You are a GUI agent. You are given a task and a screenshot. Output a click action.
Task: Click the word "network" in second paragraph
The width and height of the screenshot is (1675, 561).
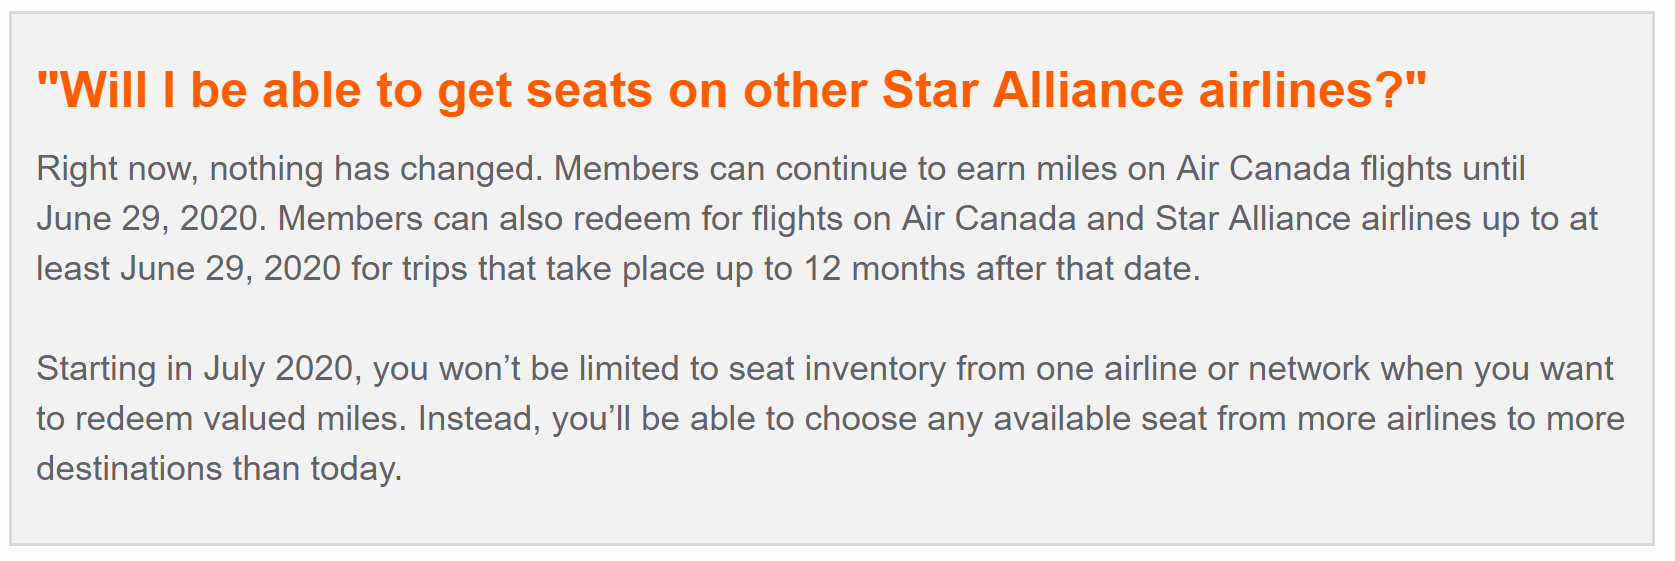click(x=1308, y=369)
